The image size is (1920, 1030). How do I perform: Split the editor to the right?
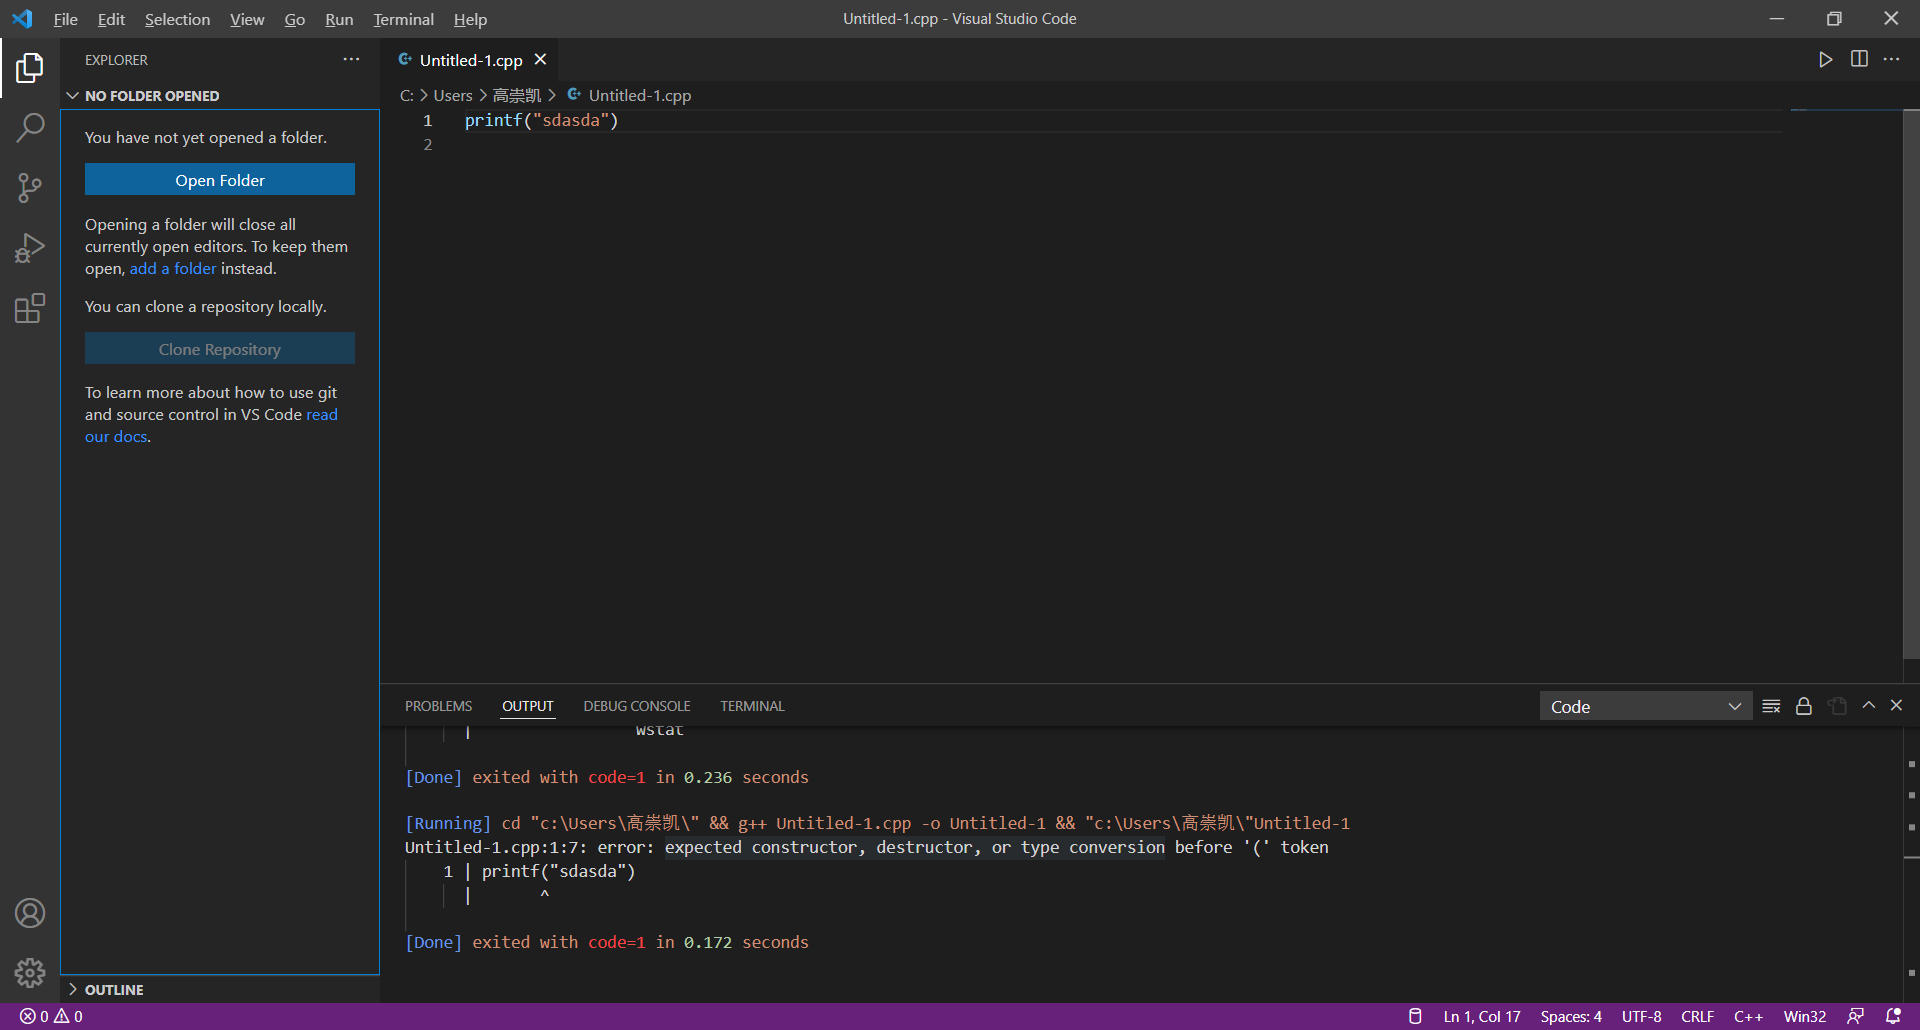coord(1859,60)
